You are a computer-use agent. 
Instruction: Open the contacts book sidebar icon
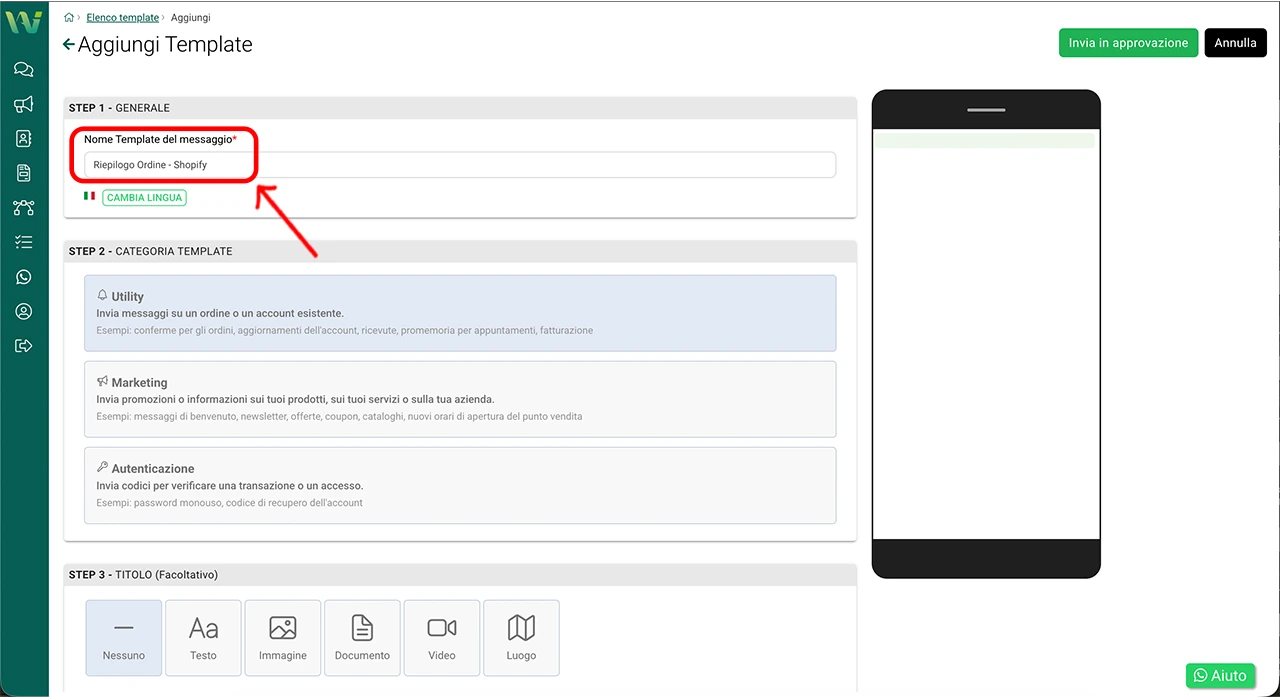point(24,138)
